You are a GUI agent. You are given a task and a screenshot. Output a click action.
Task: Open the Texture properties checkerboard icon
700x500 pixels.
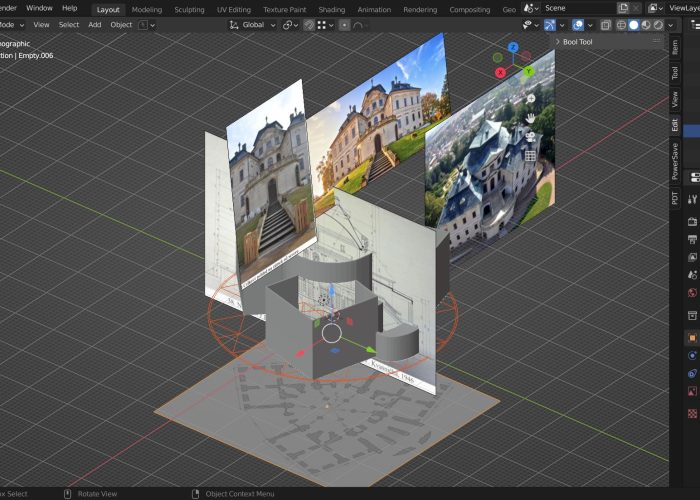[692, 412]
